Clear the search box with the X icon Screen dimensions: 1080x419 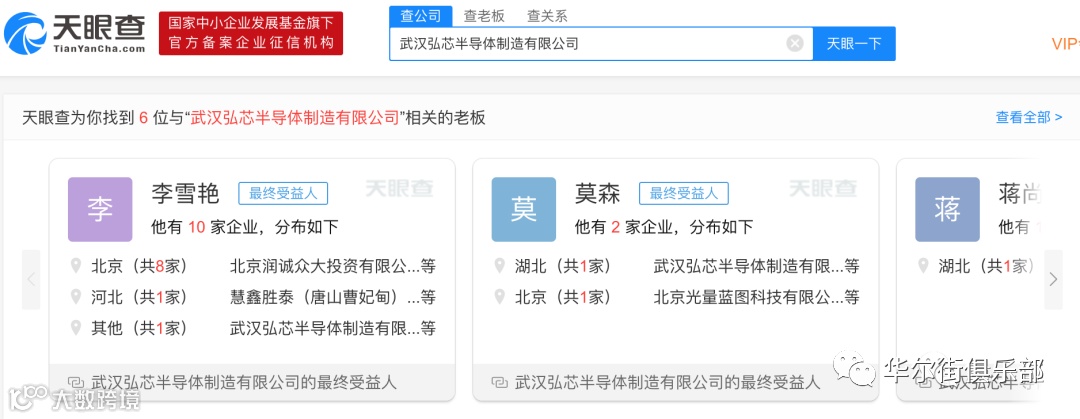[795, 43]
